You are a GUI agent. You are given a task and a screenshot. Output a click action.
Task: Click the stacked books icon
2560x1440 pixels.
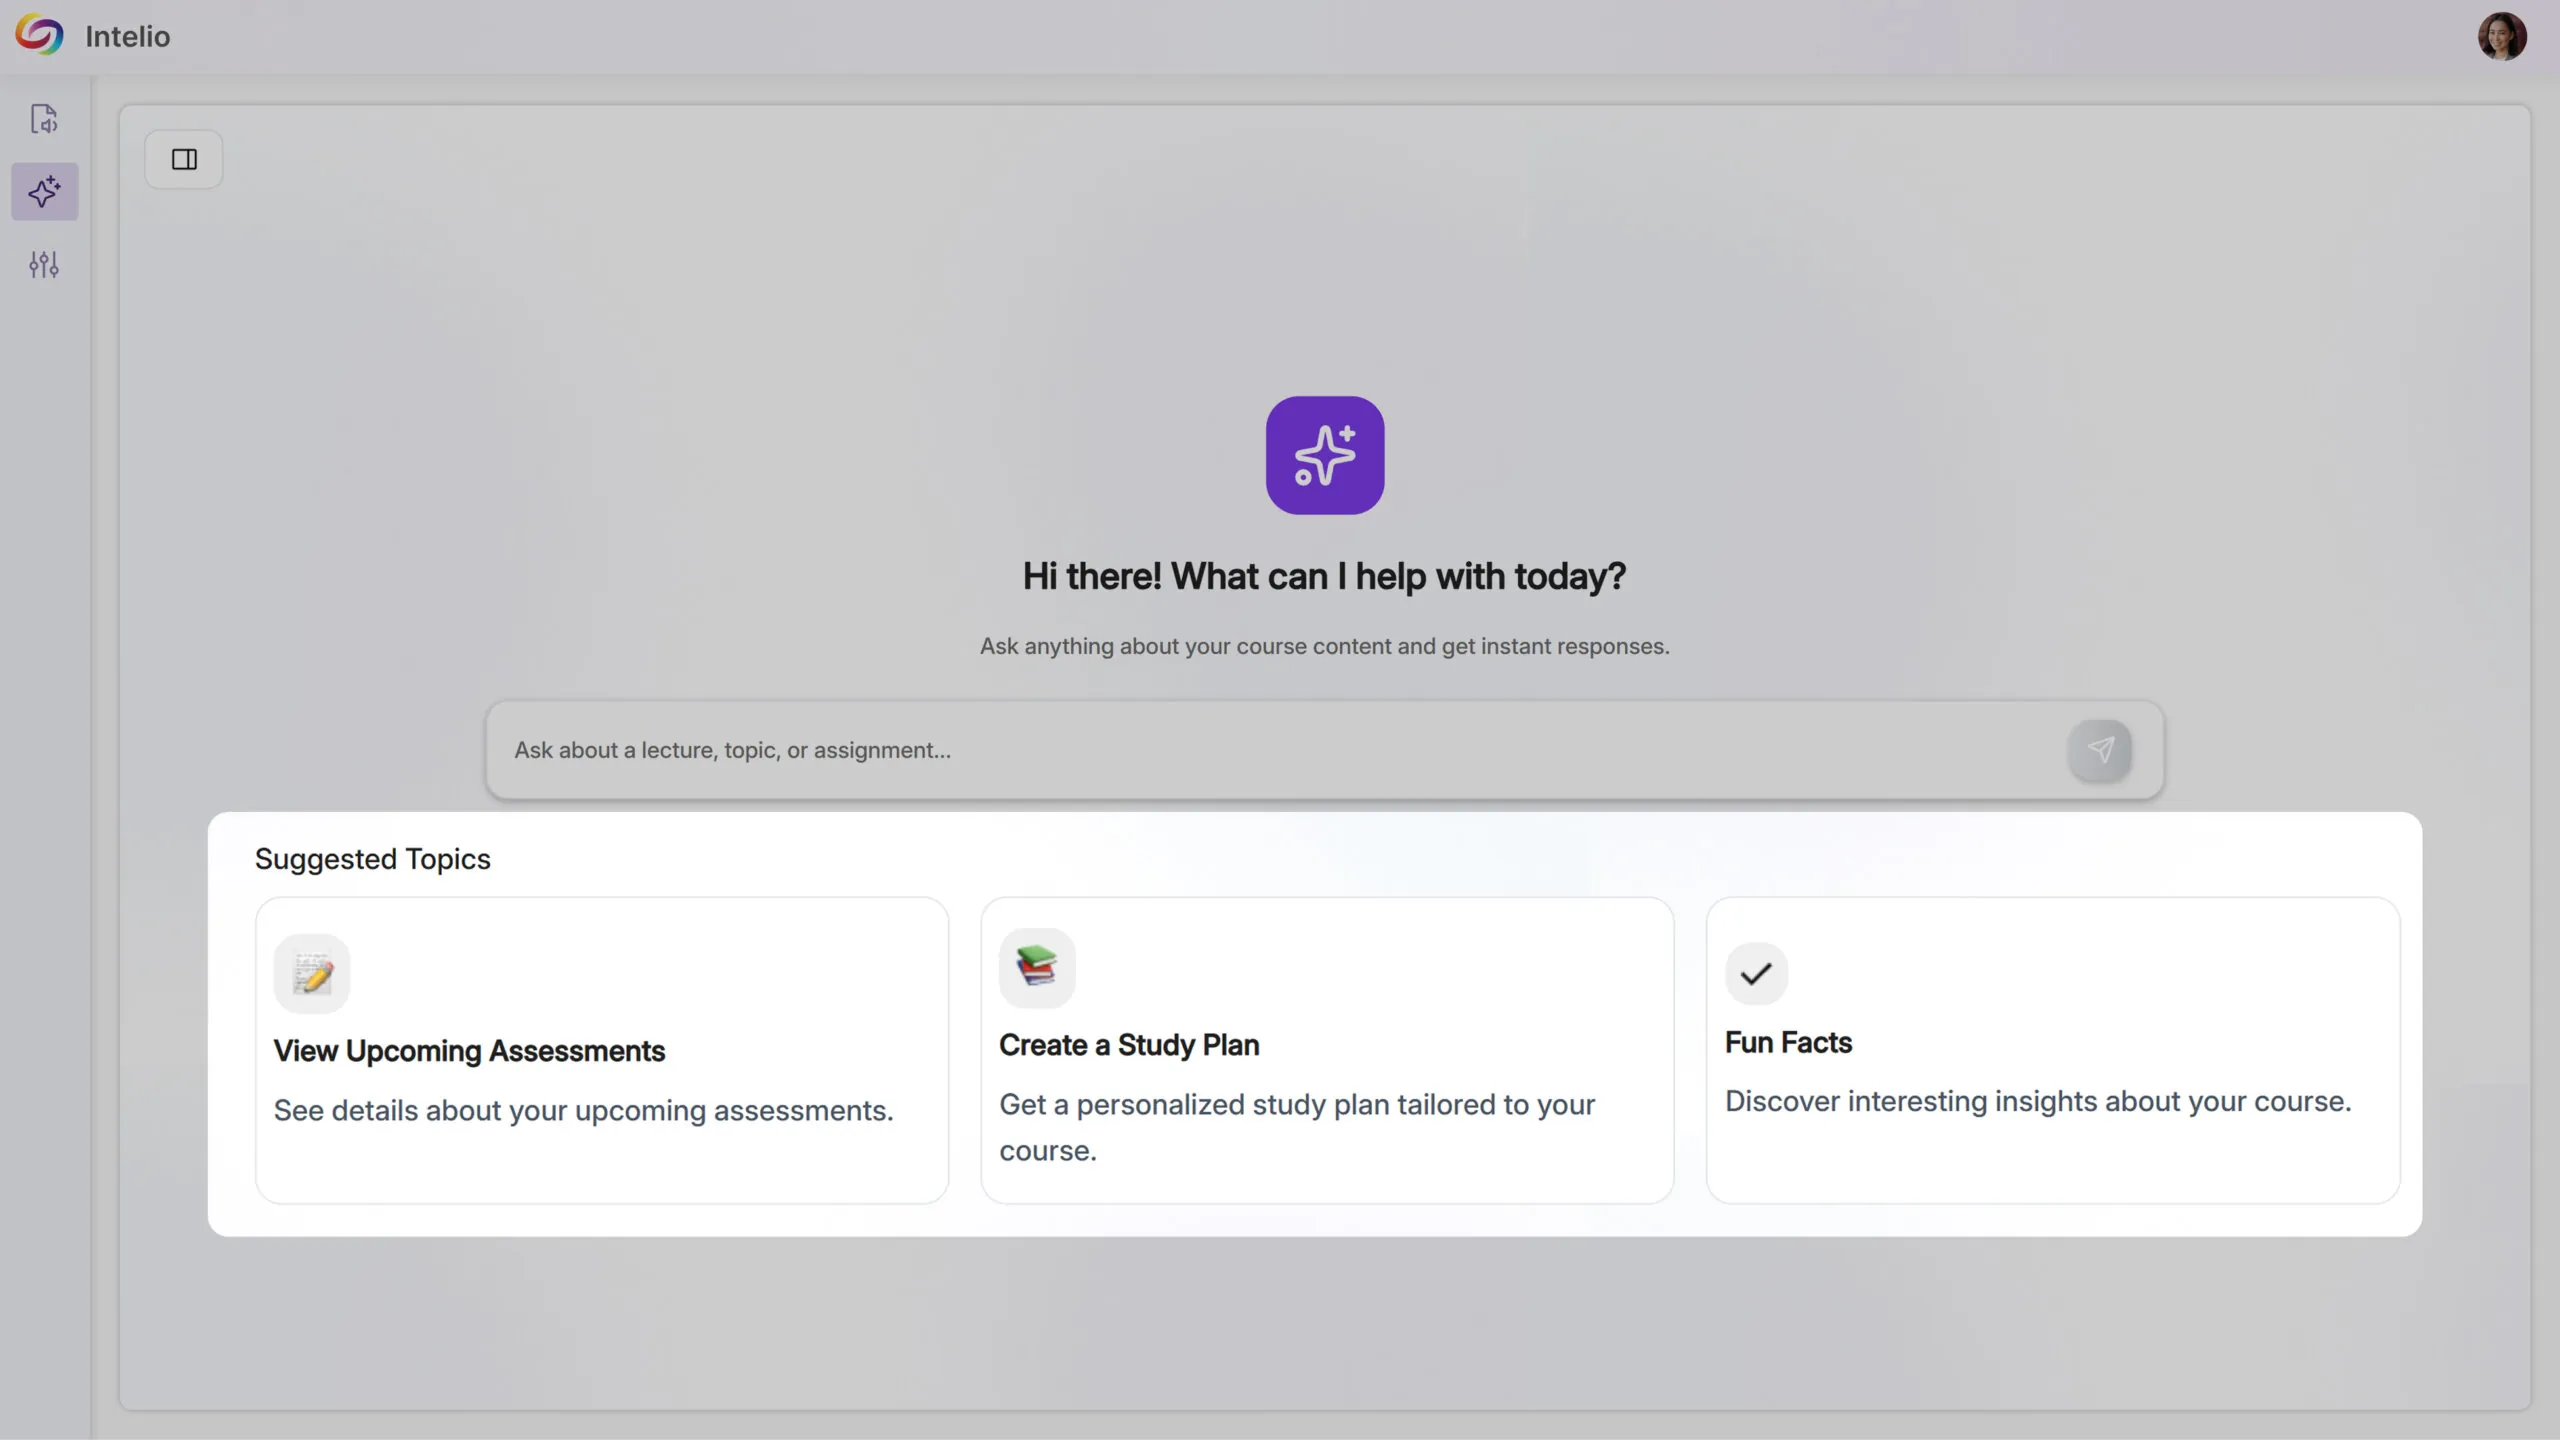(1037, 967)
